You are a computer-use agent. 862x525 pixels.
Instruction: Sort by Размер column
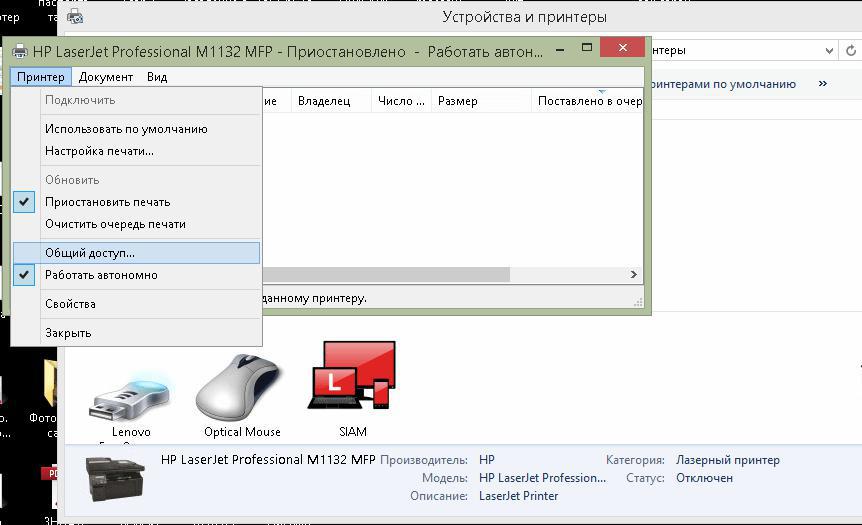pyautogui.click(x=481, y=101)
